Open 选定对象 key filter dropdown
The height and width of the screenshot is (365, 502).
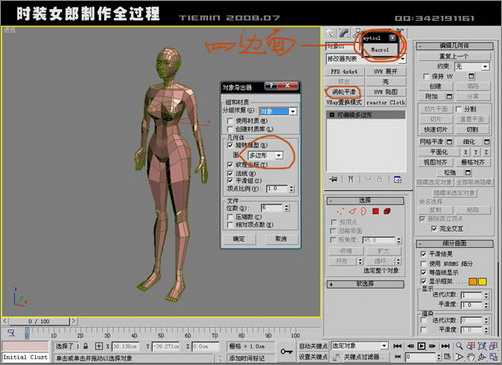[x=360, y=346]
